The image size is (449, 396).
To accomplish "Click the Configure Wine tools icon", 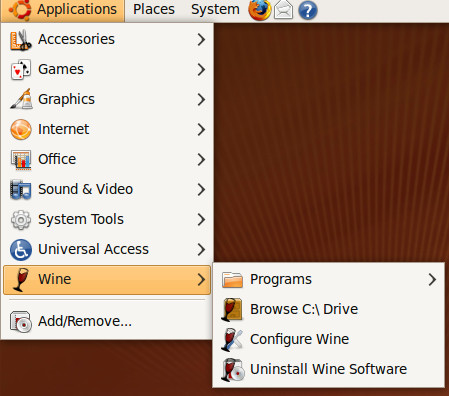I will [232, 340].
